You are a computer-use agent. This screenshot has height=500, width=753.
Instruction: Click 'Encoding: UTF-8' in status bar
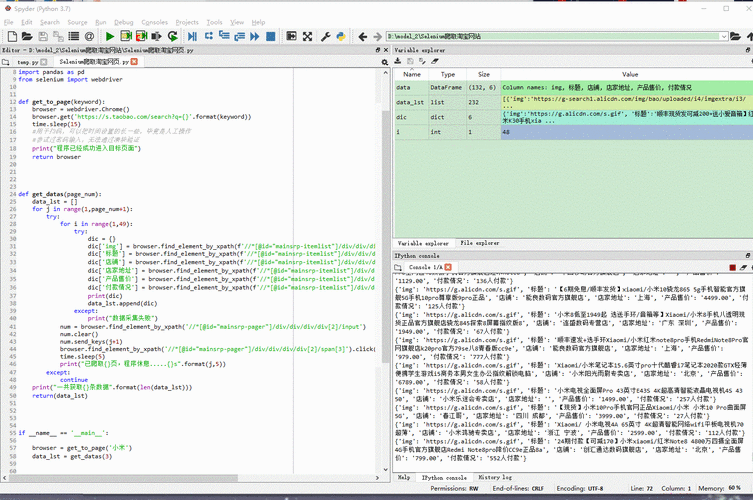579,488
